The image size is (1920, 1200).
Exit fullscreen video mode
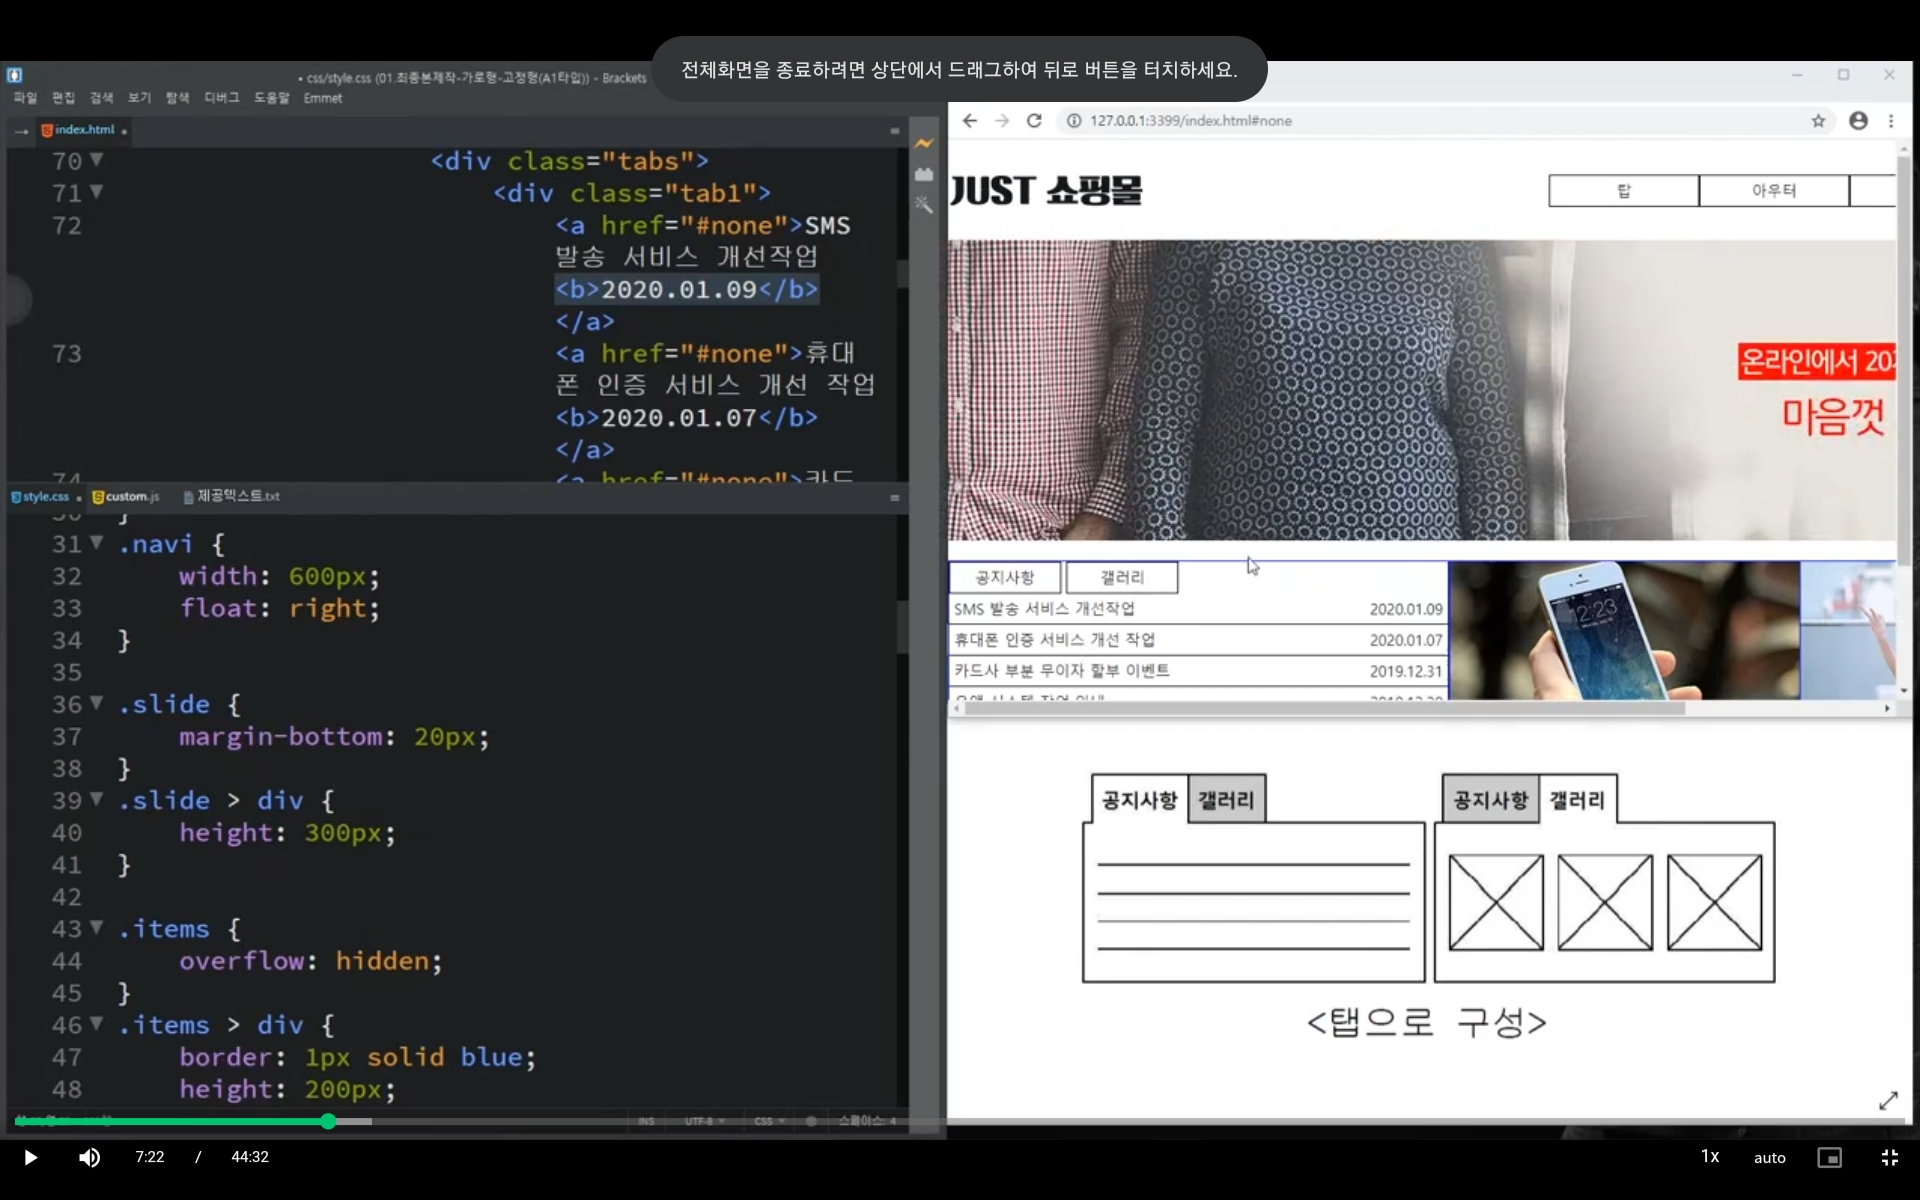pyautogui.click(x=1889, y=1157)
